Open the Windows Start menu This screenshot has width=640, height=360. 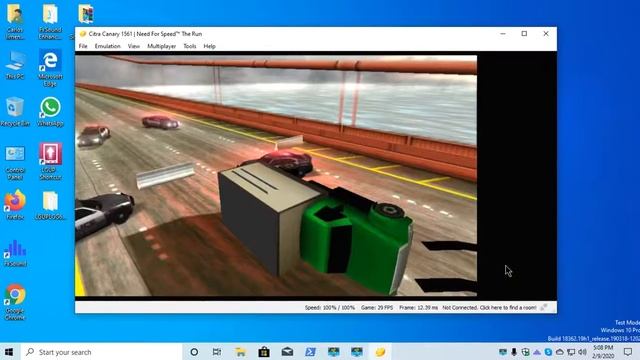coord(9,352)
